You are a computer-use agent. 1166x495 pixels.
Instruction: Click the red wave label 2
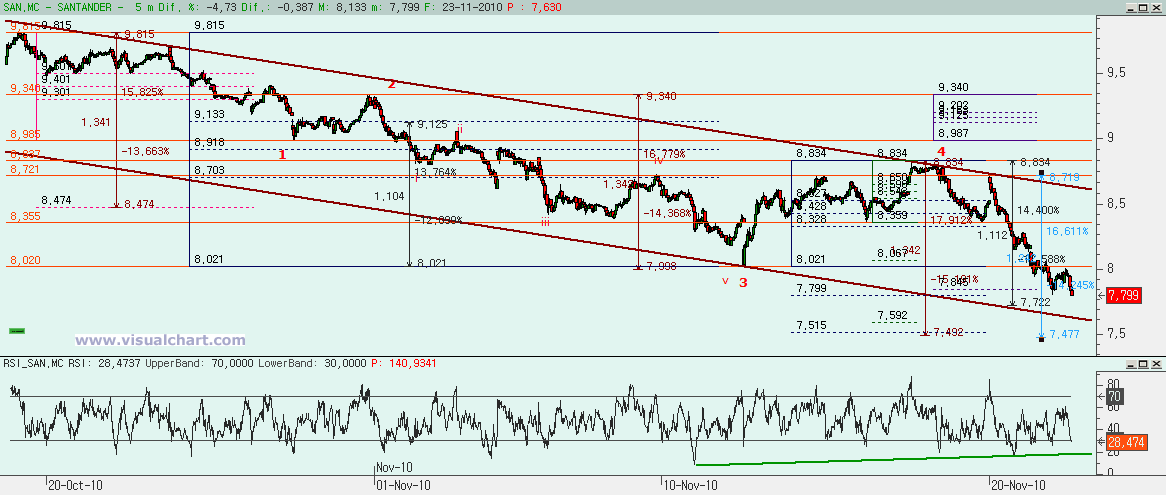[x=390, y=84]
